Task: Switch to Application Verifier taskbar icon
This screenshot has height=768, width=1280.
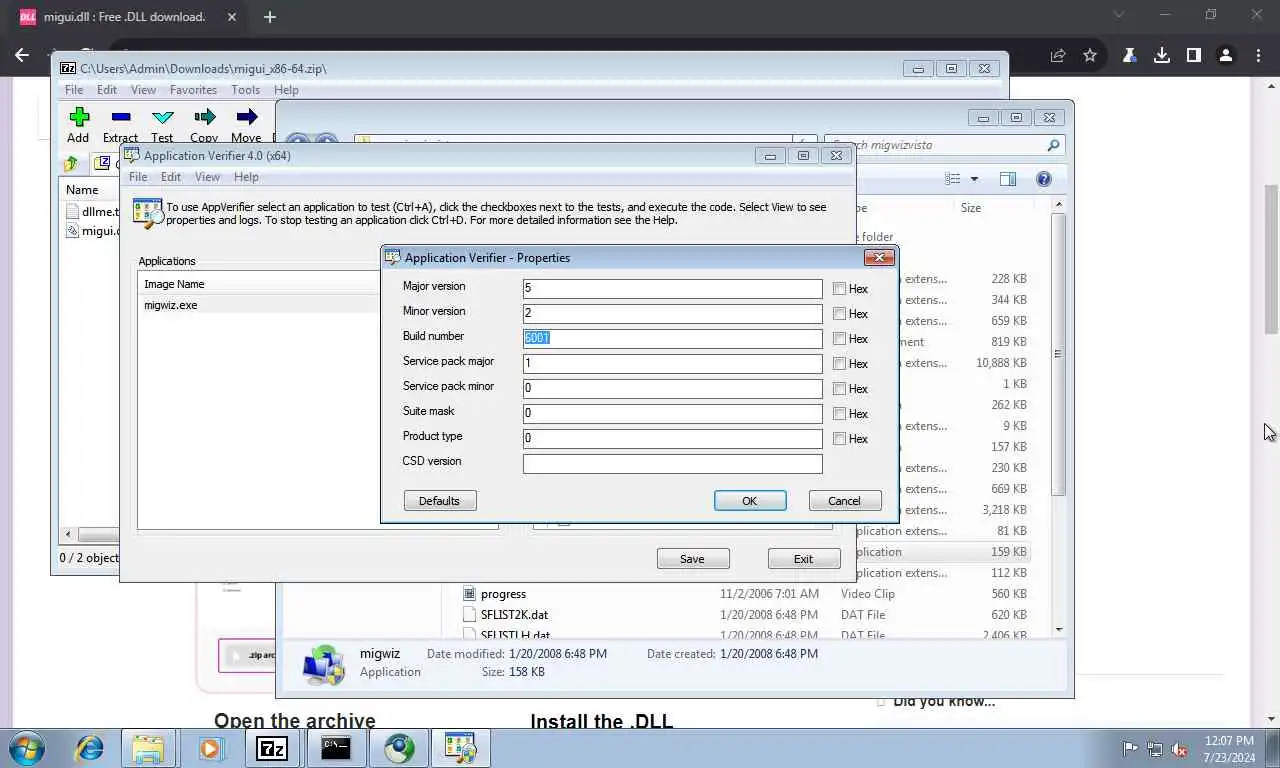Action: [x=461, y=748]
